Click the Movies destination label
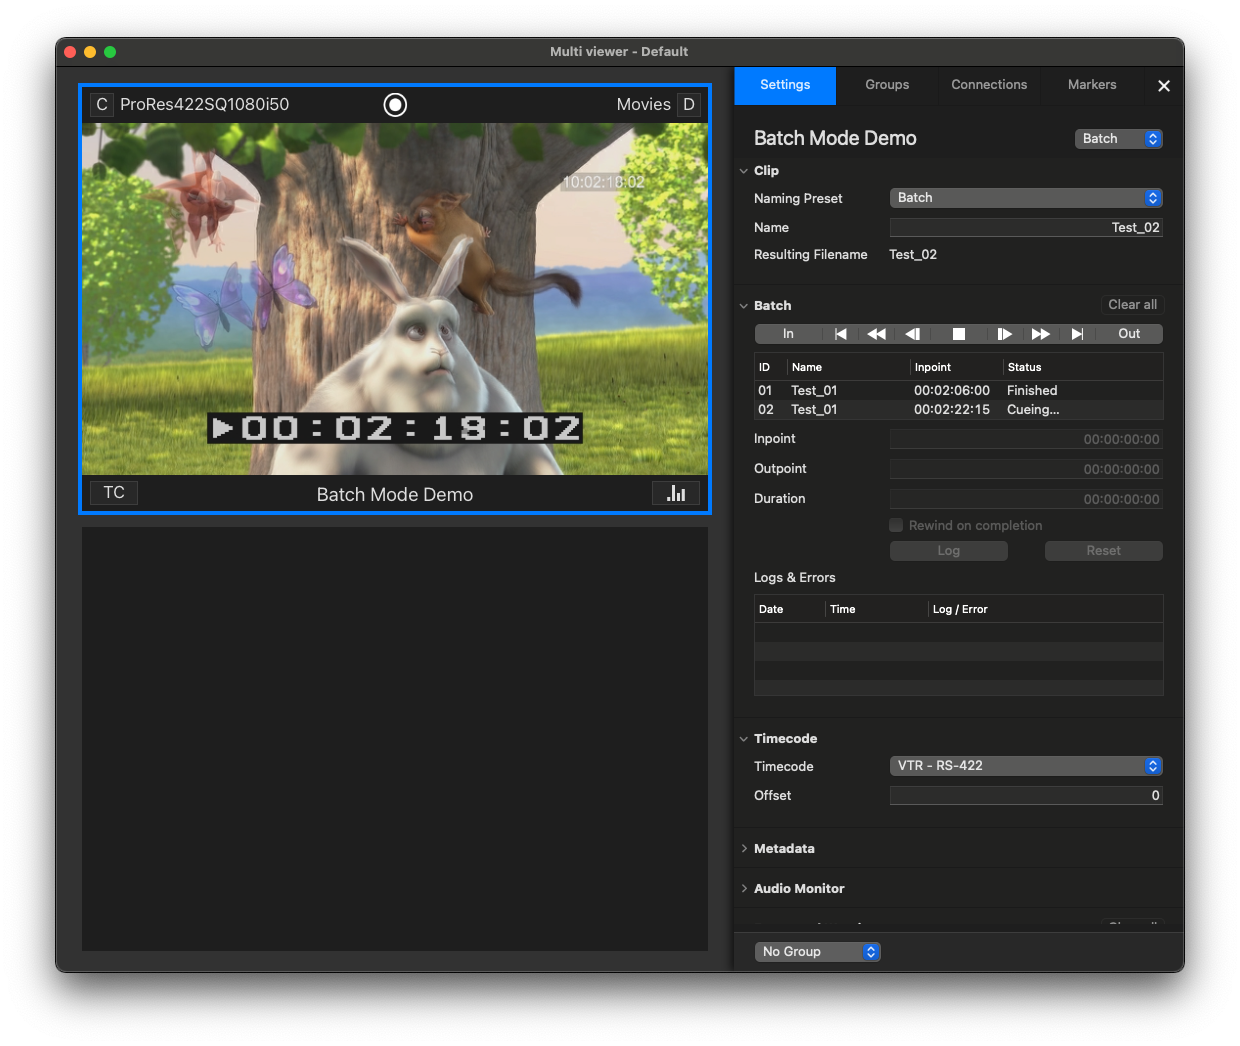The image size is (1240, 1046). (x=643, y=104)
